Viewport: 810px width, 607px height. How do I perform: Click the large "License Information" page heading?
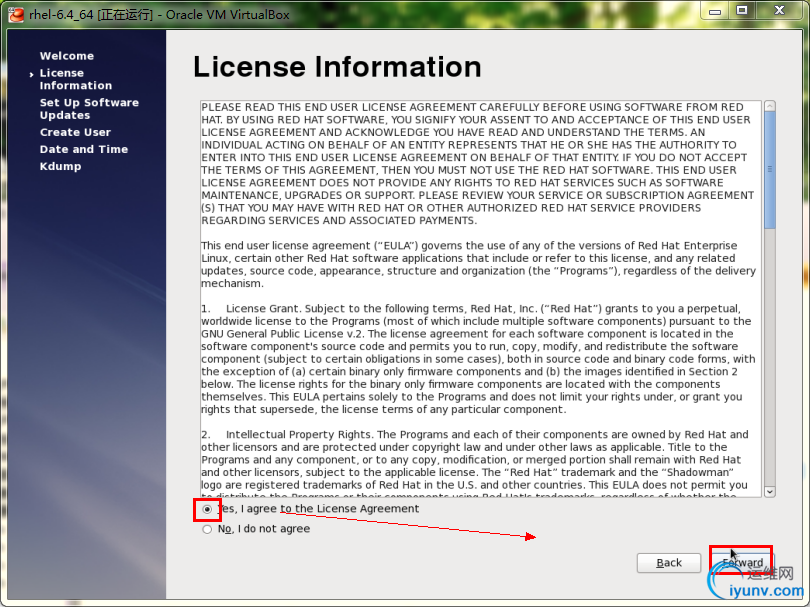[337, 67]
